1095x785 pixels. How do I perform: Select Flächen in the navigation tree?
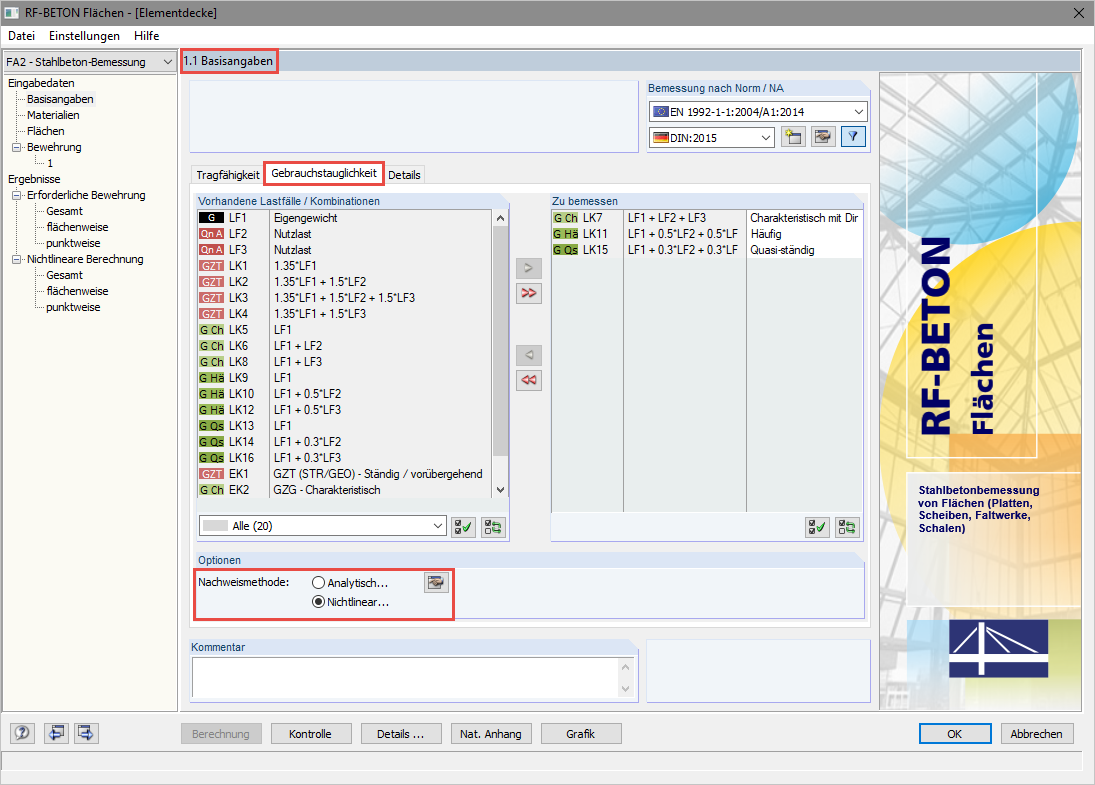45,131
